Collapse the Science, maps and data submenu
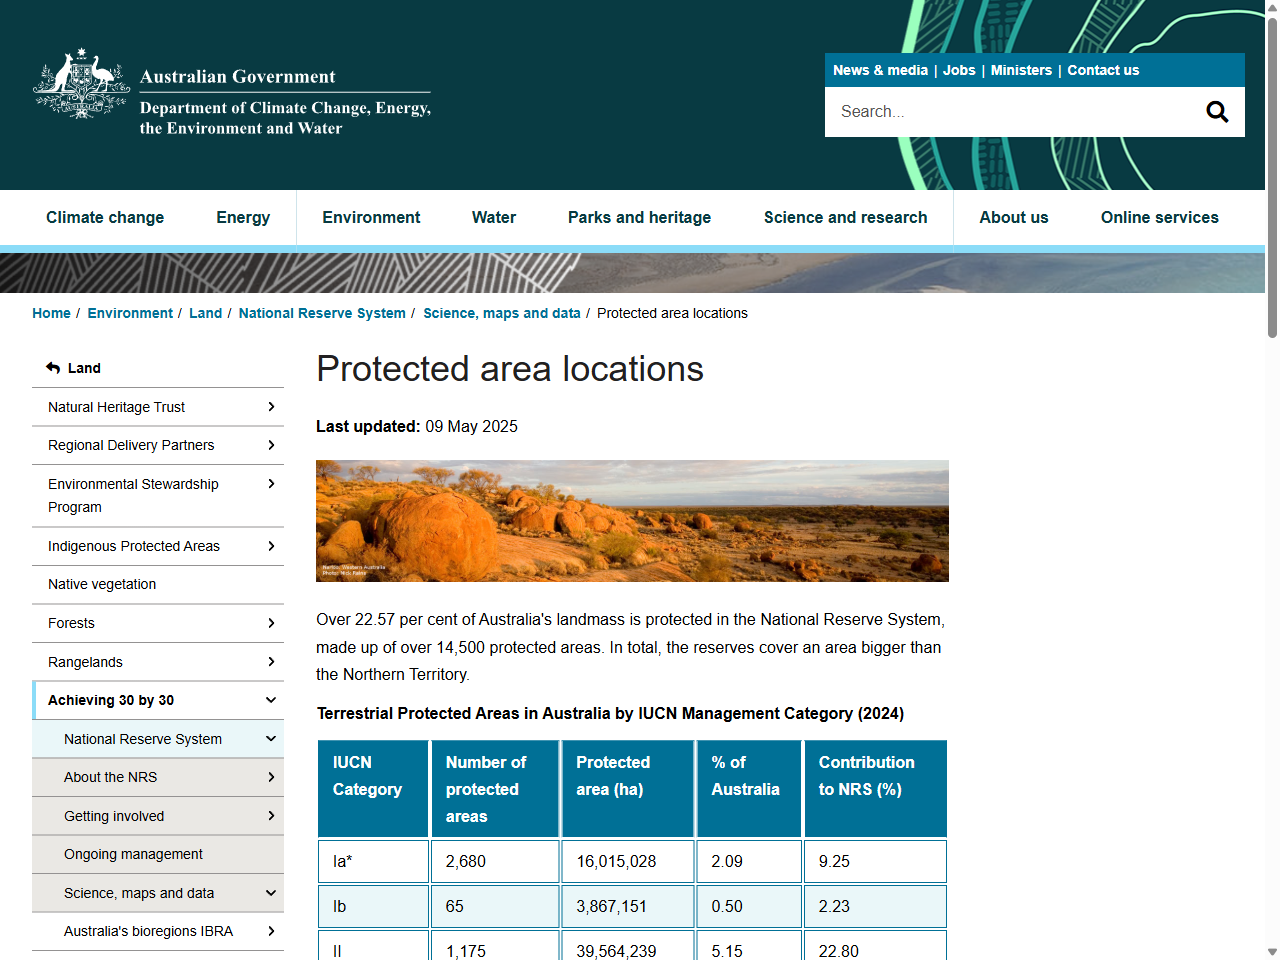Viewport: 1280px width, 960px height. pos(270,892)
